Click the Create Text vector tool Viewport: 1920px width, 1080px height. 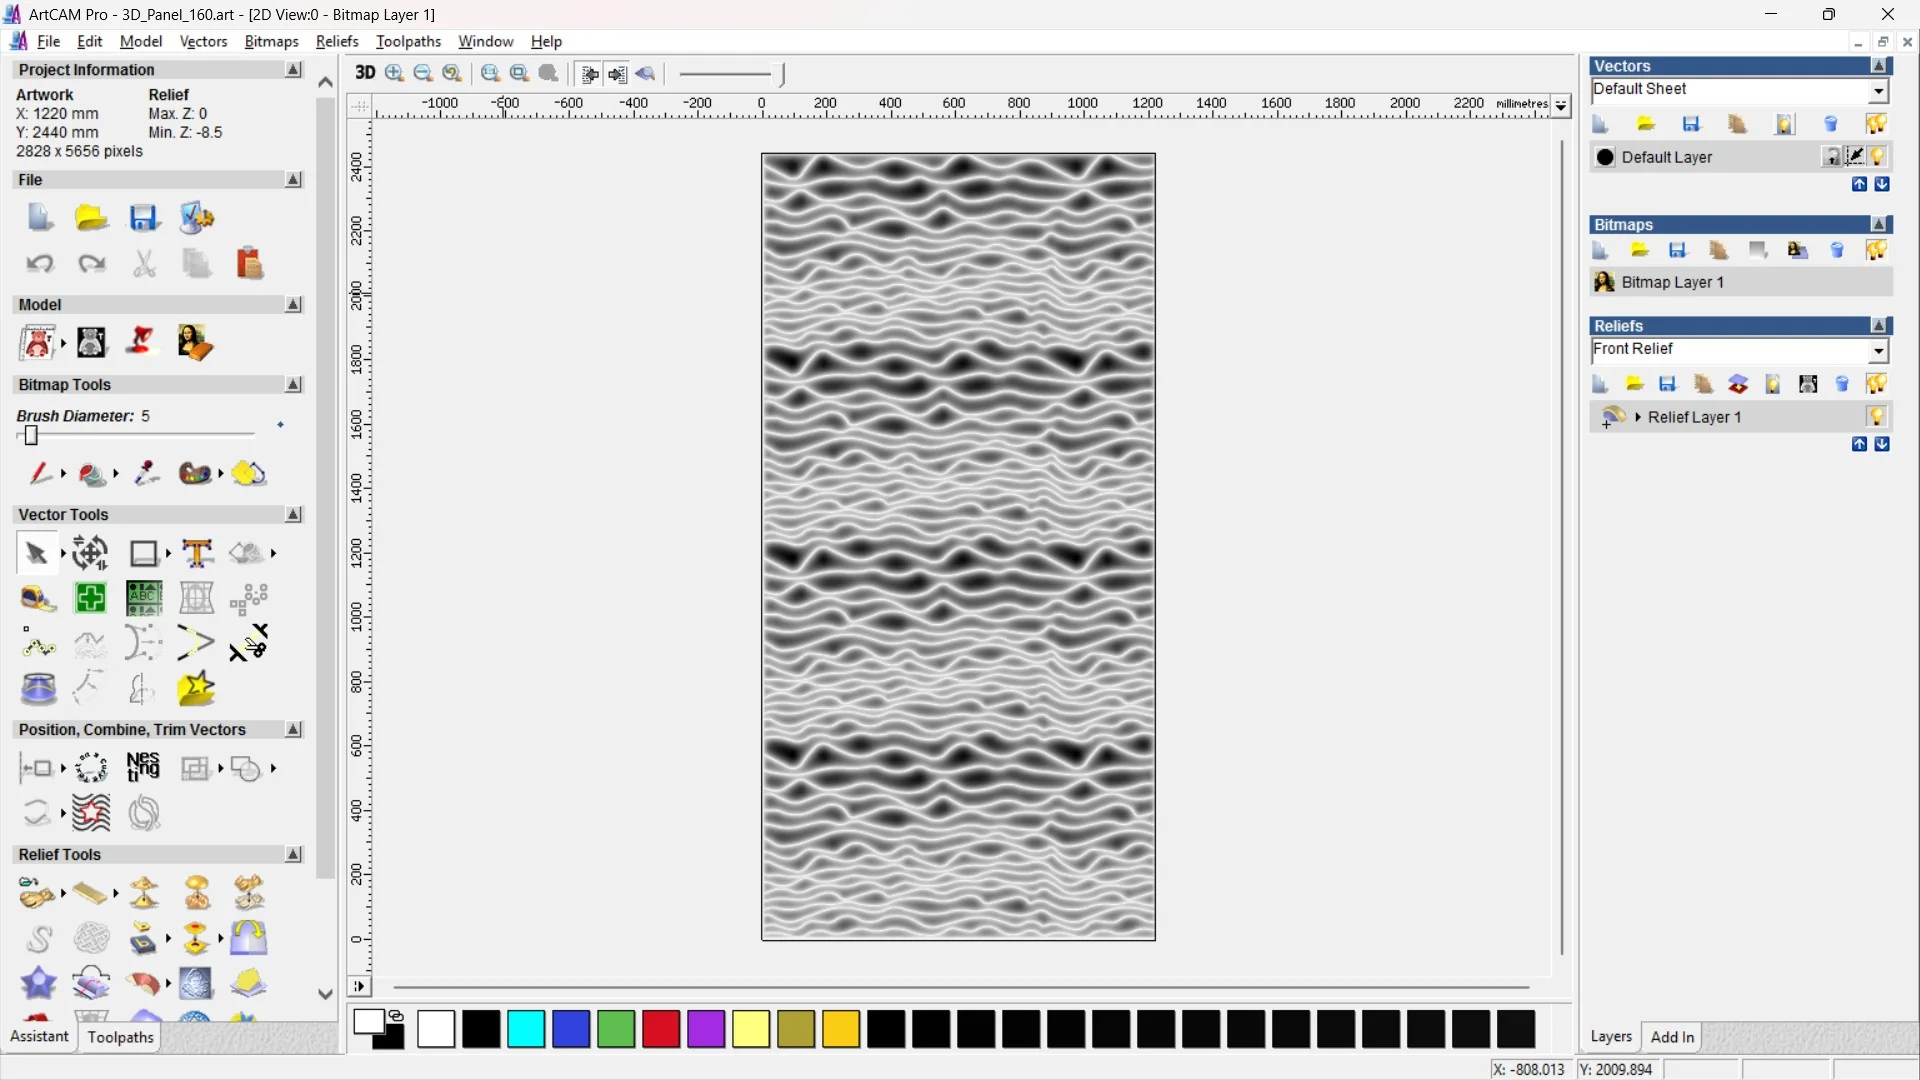click(x=197, y=553)
